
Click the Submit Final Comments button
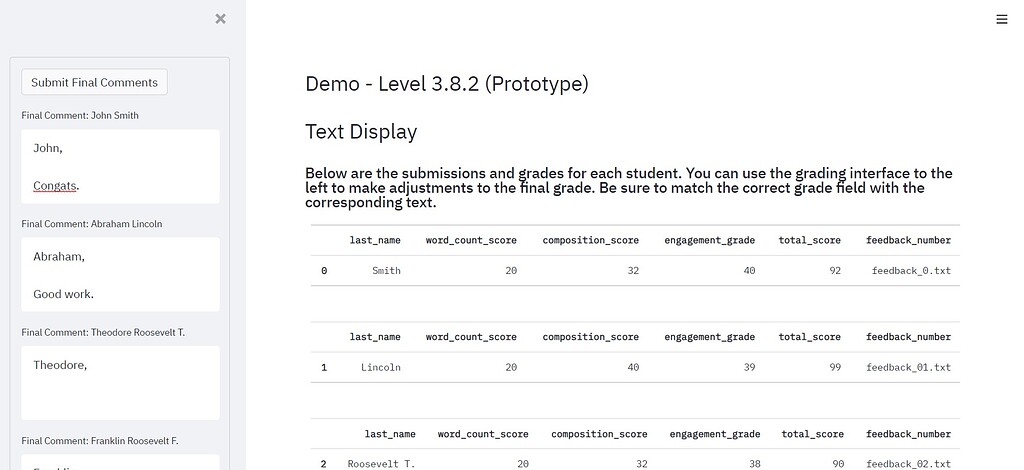pos(95,82)
